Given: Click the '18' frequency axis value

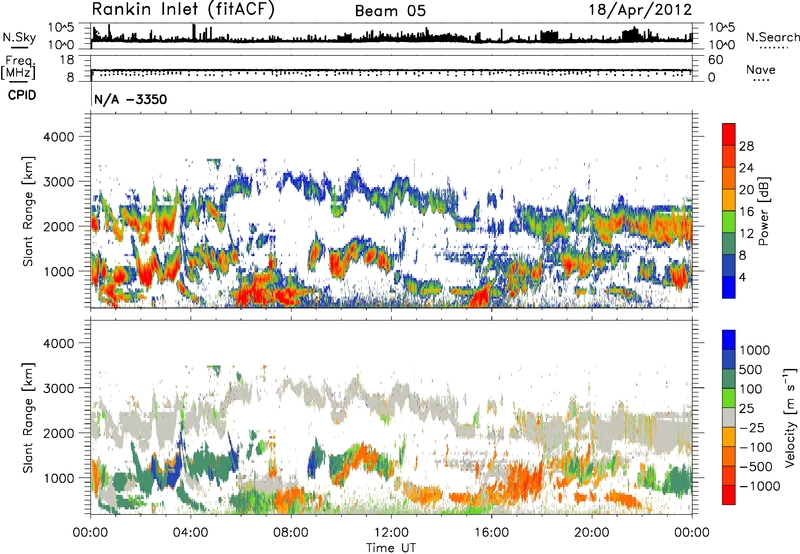Looking at the screenshot, I should [66, 60].
